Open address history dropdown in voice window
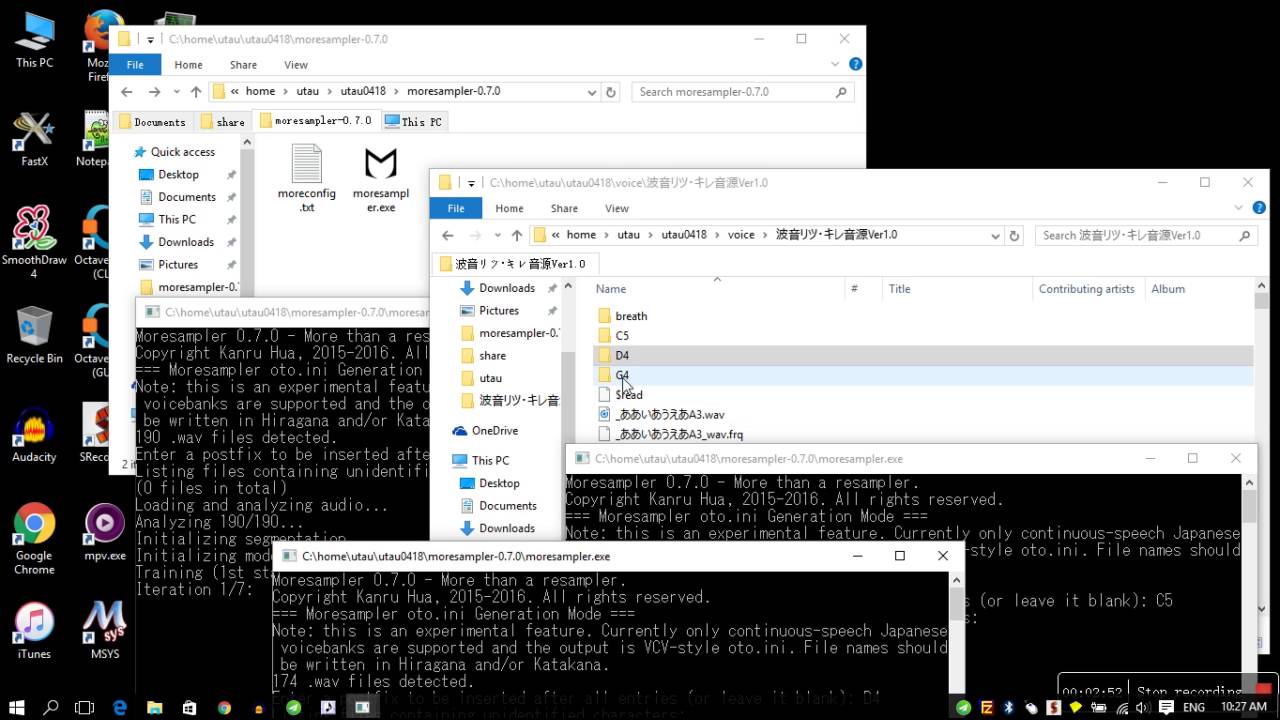This screenshot has width=1280, height=720. (x=995, y=236)
